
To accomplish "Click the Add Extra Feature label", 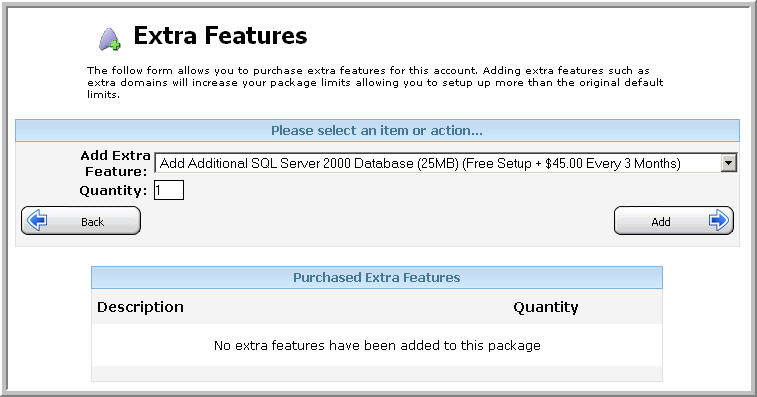I will pyautogui.click(x=116, y=163).
